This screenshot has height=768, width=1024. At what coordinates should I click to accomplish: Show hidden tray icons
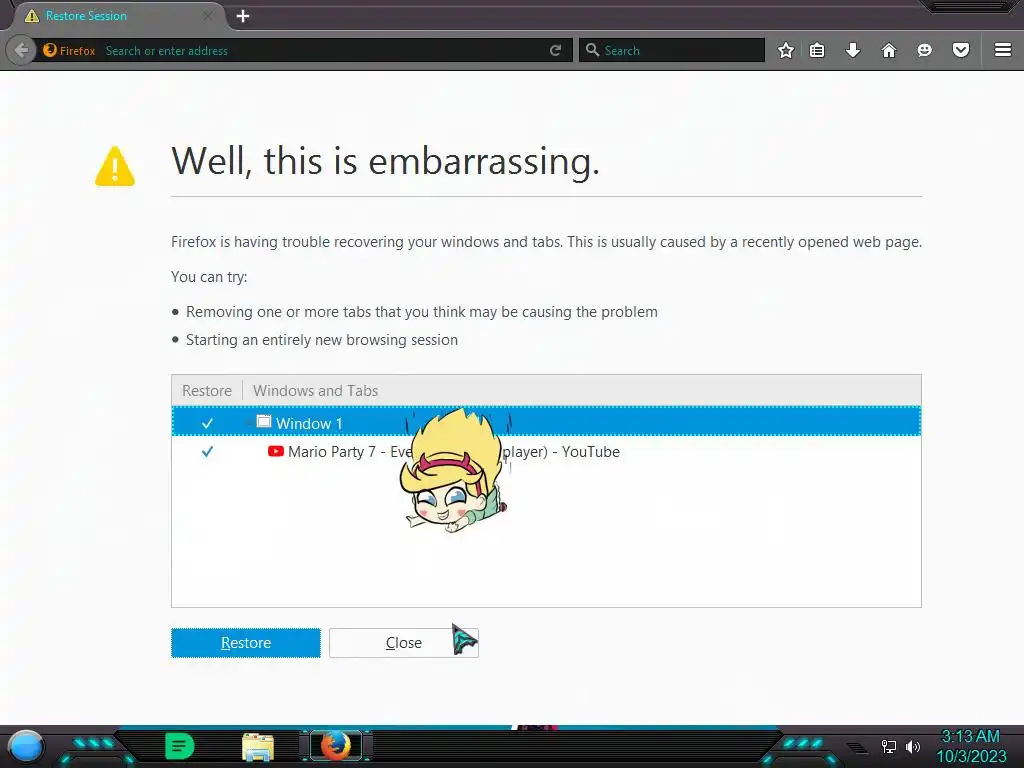pos(857,748)
